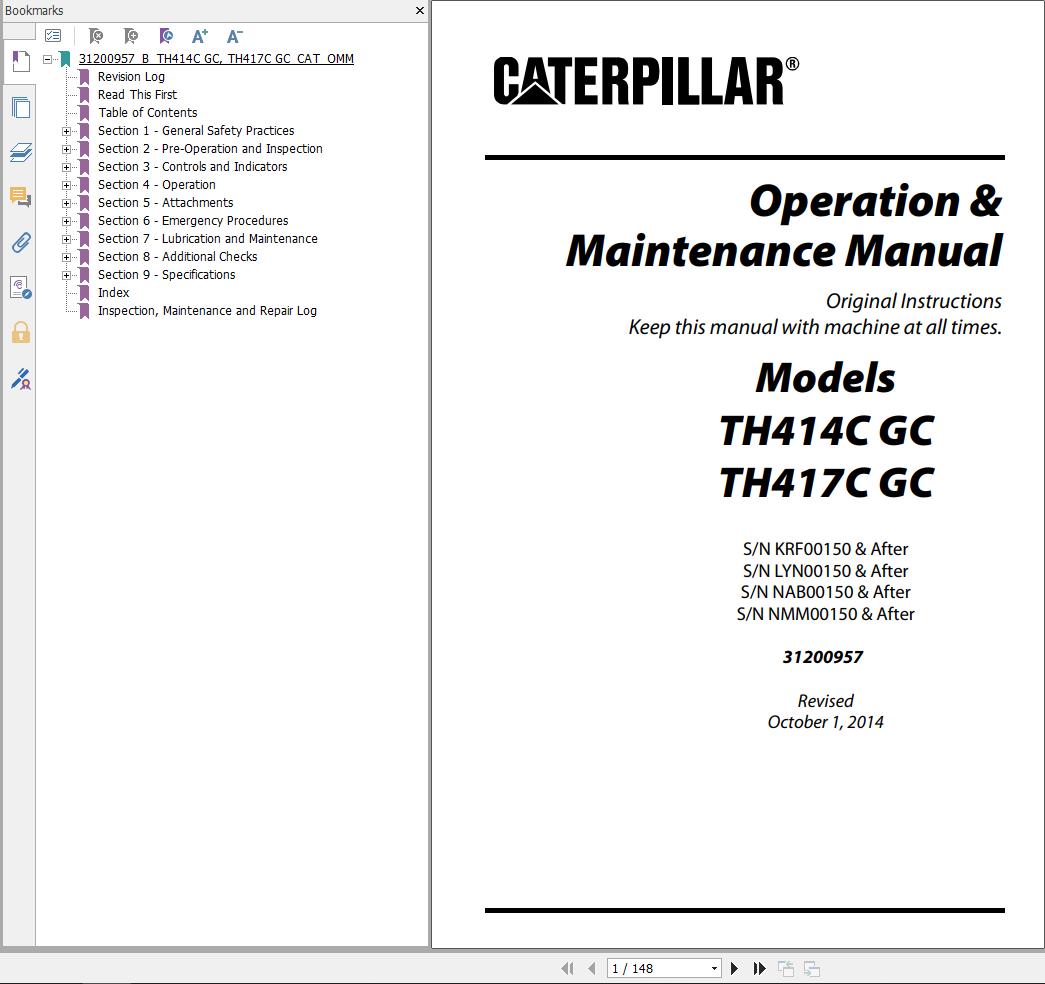Select Section 7 - Lubrication and Maintenance bookmark
The width and height of the screenshot is (1045, 984).
(207, 239)
